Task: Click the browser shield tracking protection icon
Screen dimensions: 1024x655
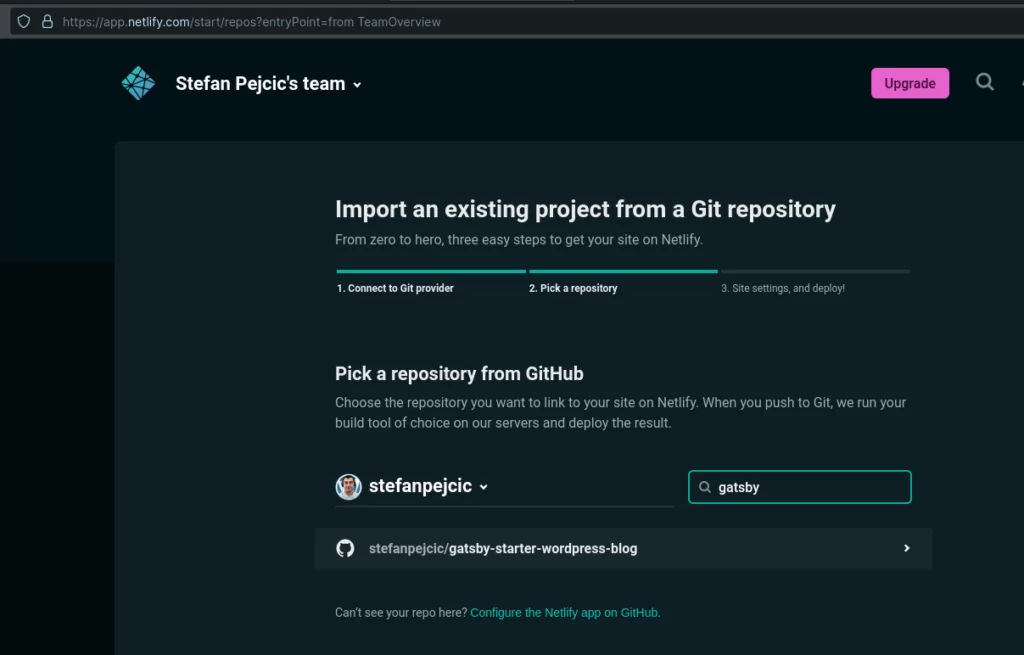Action: tap(24, 22)
